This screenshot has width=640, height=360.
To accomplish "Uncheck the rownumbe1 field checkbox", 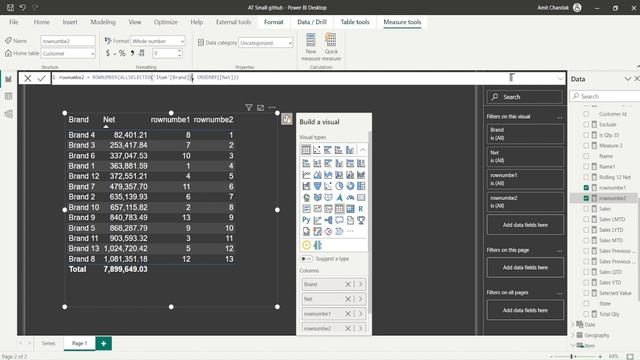I will coord(586,188).
